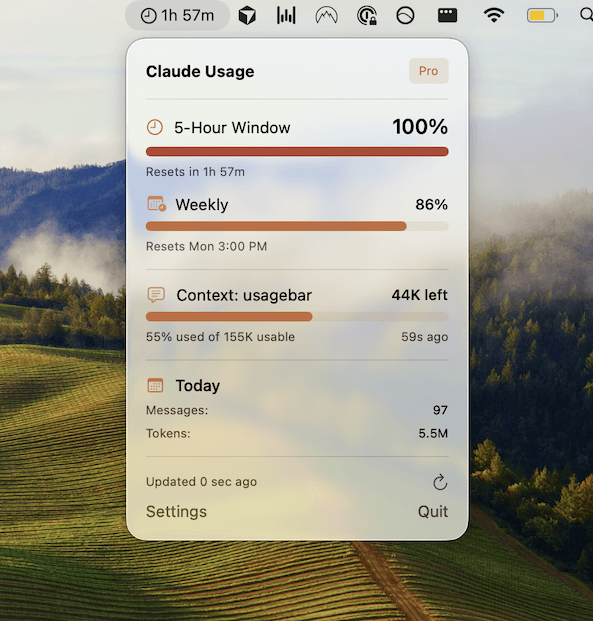This screenshot has width=593, height=621.
Task: Click the Context chat bubble icon
Action: tap(156, 295)
